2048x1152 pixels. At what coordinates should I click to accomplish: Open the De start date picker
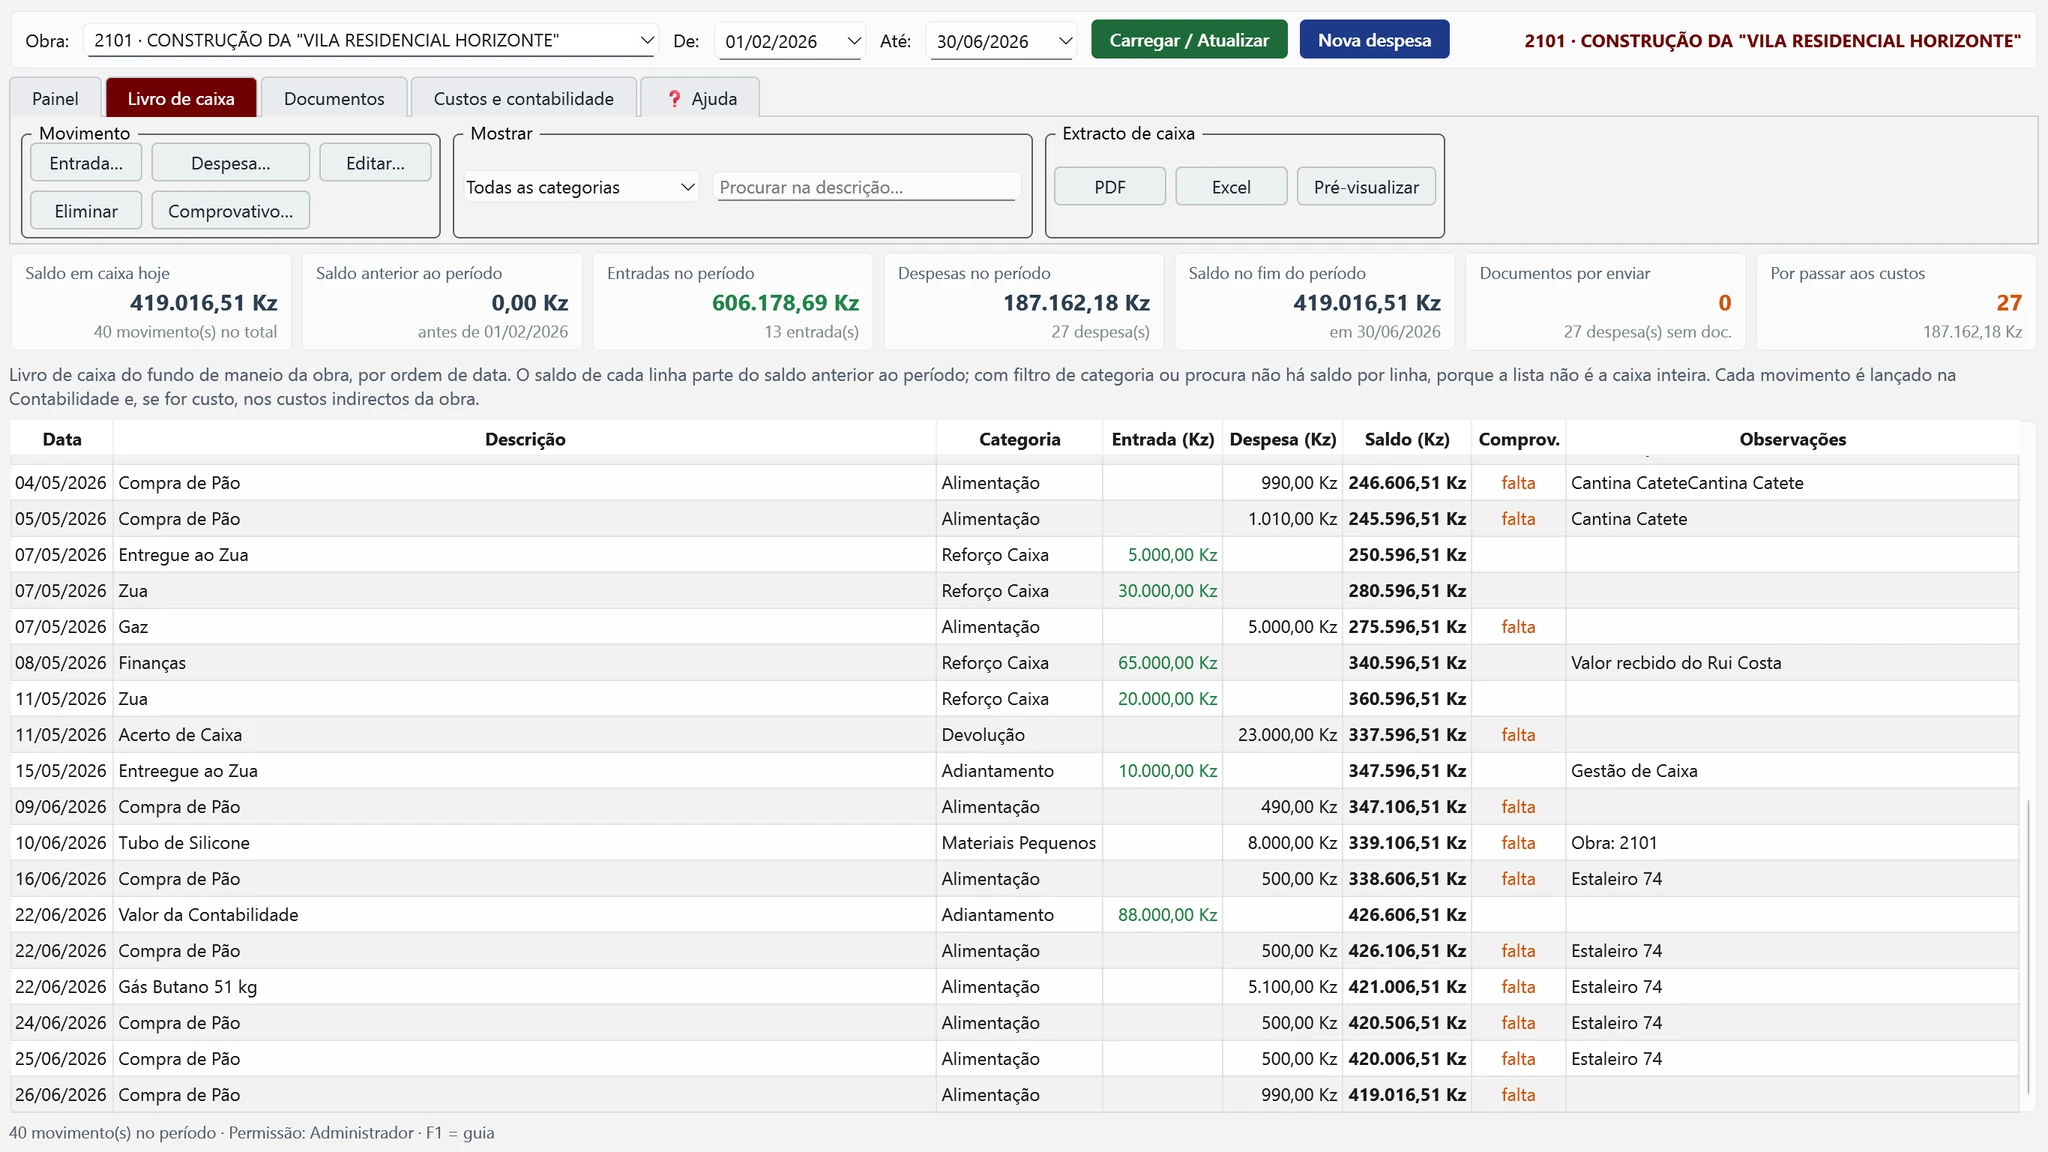[790, 41]
